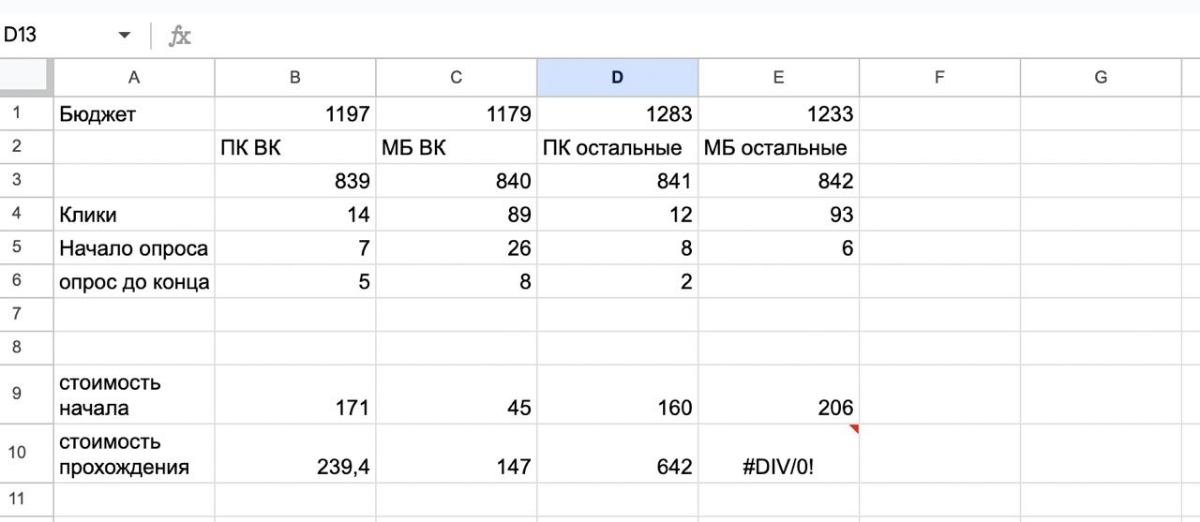1200x522 pixels.
Task: Click the "МБ остальные" cell
Action: 778,148
